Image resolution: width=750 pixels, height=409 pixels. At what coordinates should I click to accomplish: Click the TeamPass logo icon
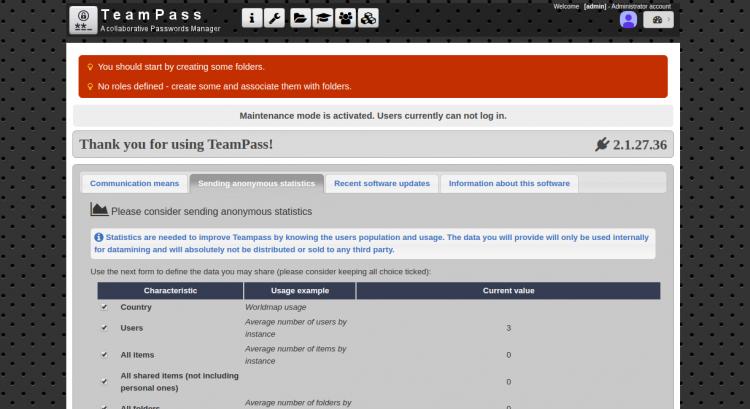tap(83, 19)
